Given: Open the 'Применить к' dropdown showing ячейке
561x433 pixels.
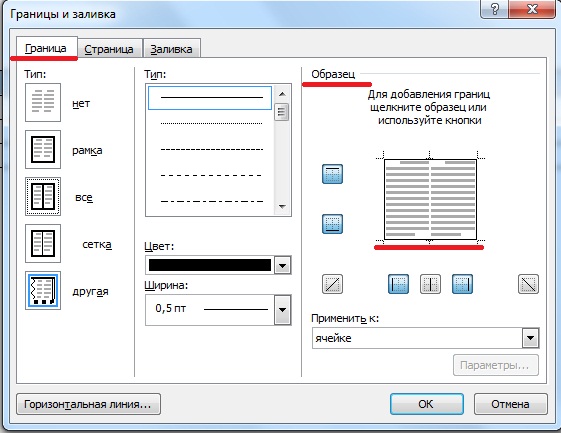Looking at the screenshot, I should [425, 338].
